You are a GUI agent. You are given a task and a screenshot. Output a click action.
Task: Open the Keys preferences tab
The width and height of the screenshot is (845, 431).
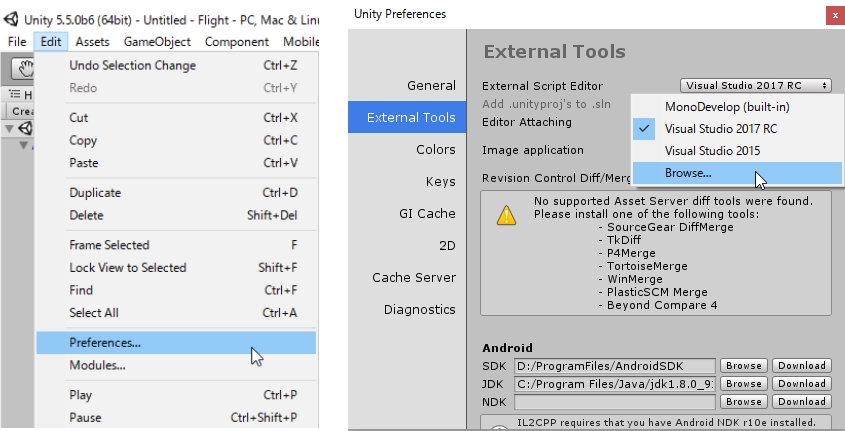tap(407, 182)
